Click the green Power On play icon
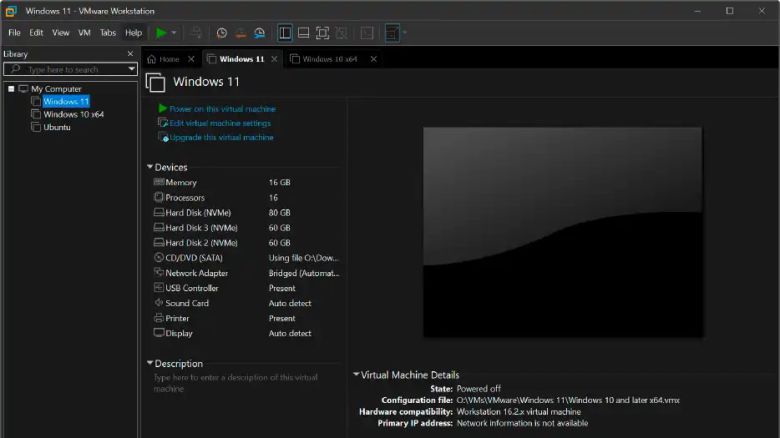 161,33
